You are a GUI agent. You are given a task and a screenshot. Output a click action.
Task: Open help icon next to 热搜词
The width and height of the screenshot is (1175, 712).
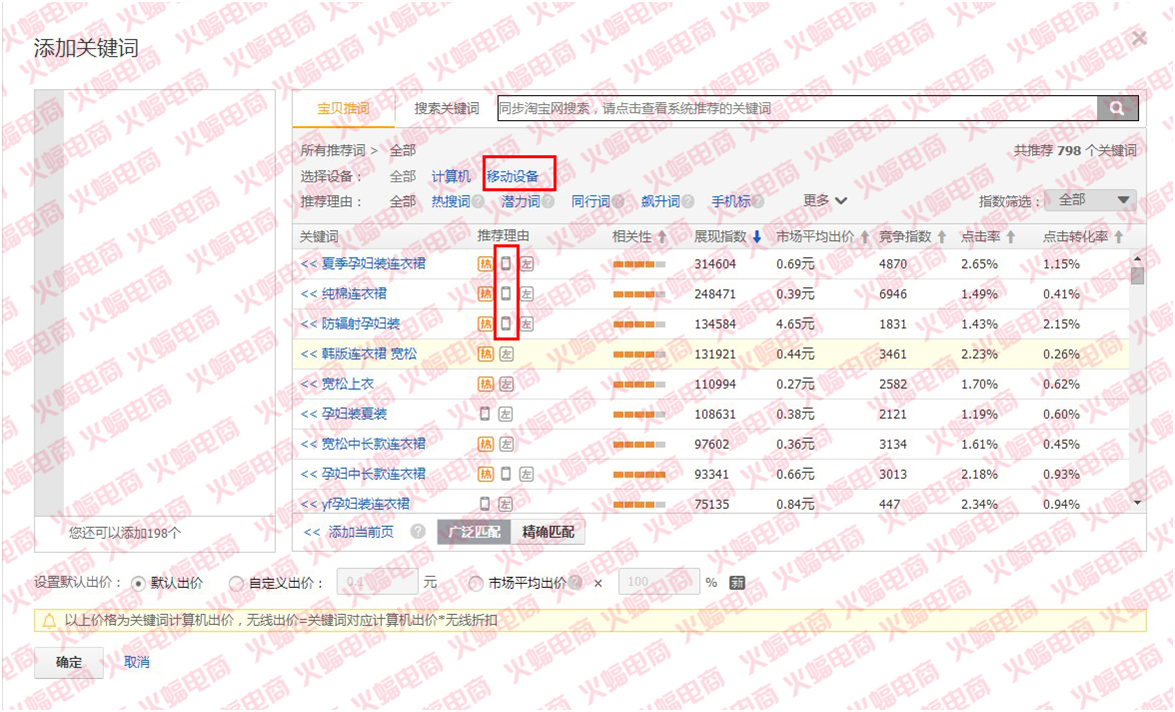pyautogui.click(x=478, y=202)
